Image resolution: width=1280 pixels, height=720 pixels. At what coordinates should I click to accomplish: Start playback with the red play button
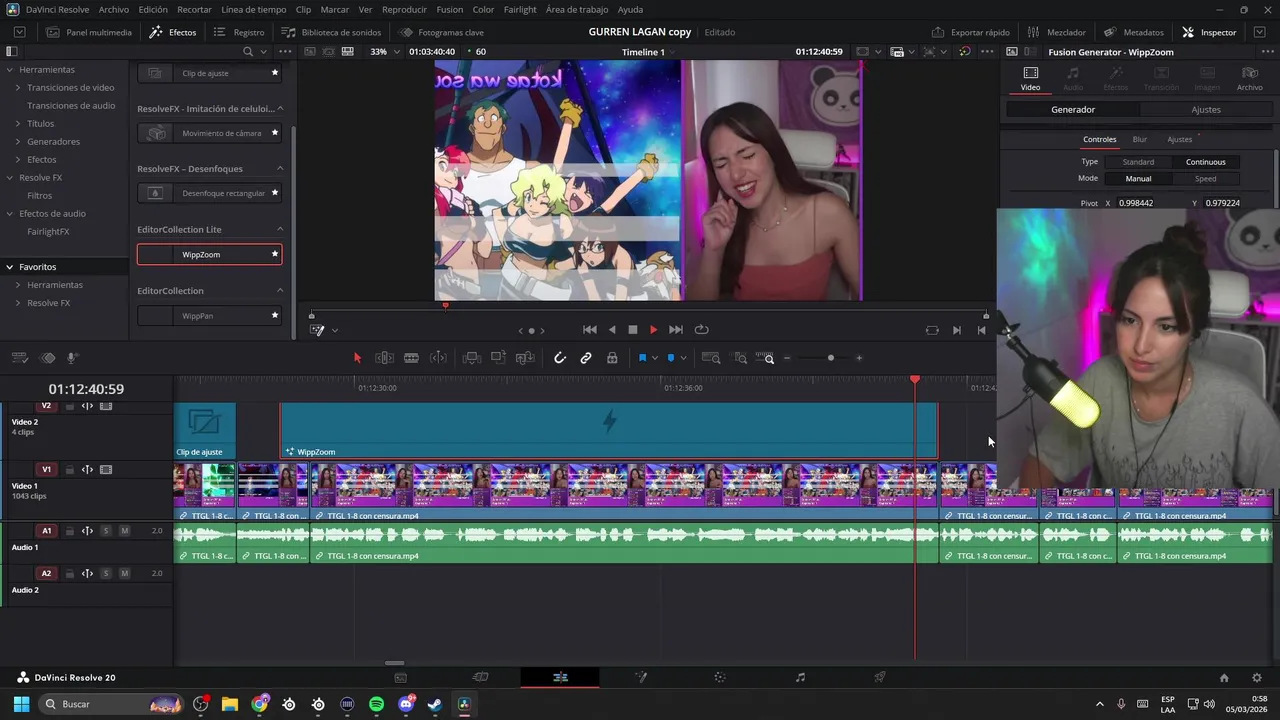[654, 330]
